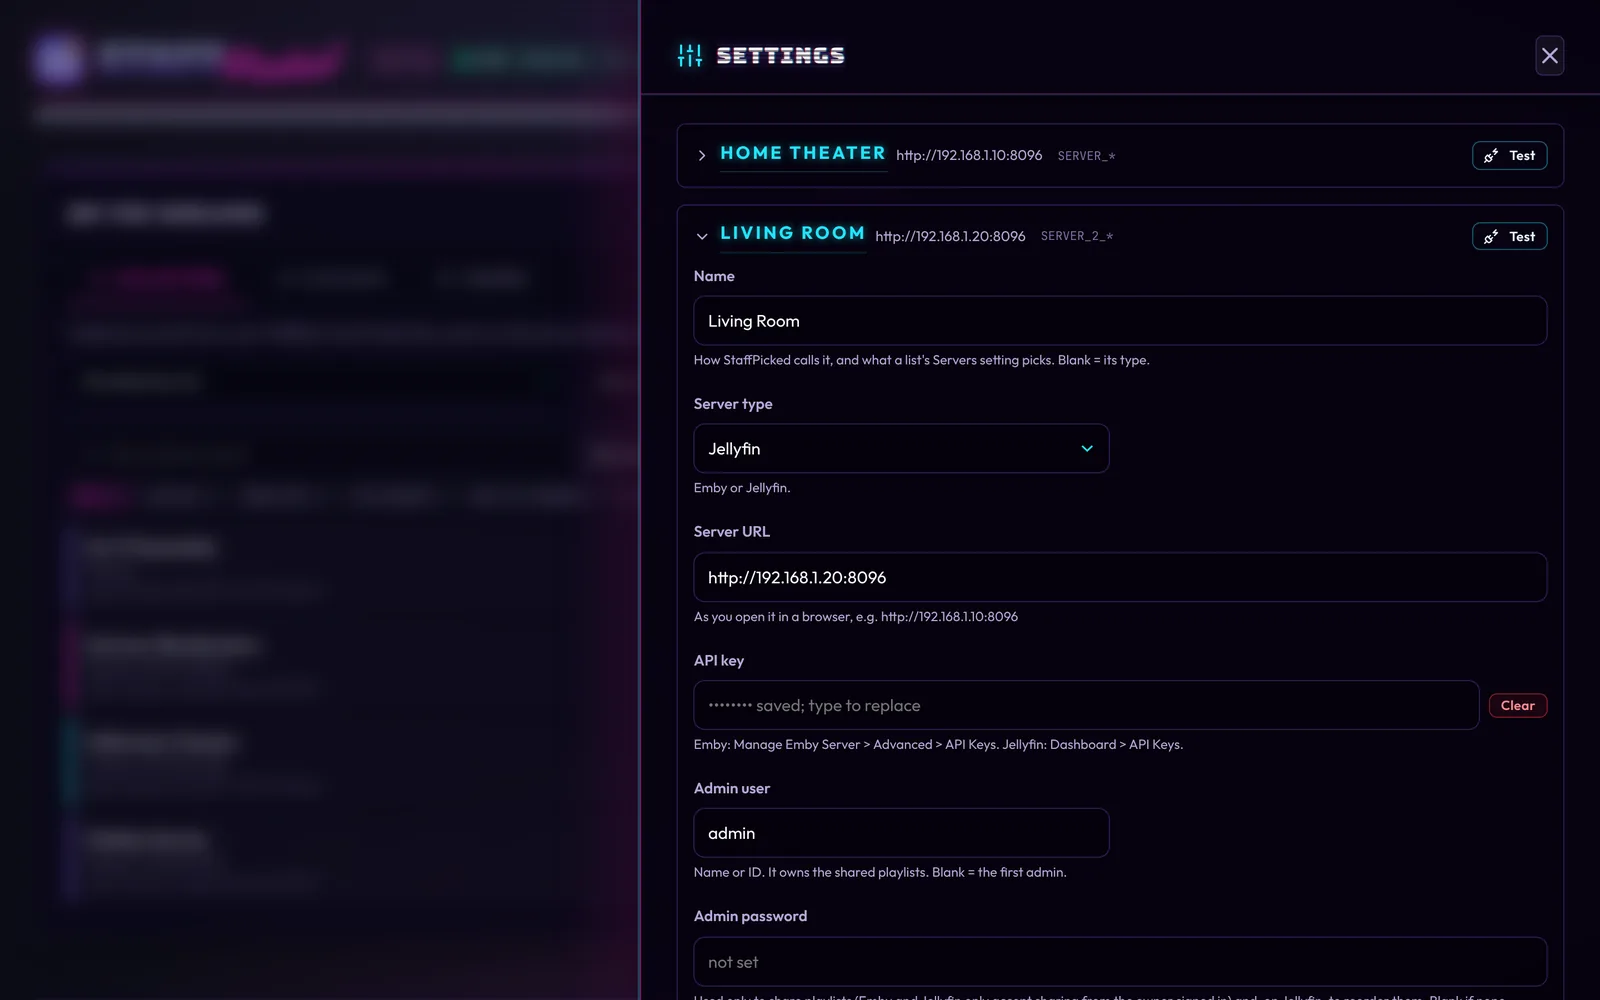Screen dimensions: 1600x1000
Task: Click the 'API key' field label
Action: tap(719, 661)
